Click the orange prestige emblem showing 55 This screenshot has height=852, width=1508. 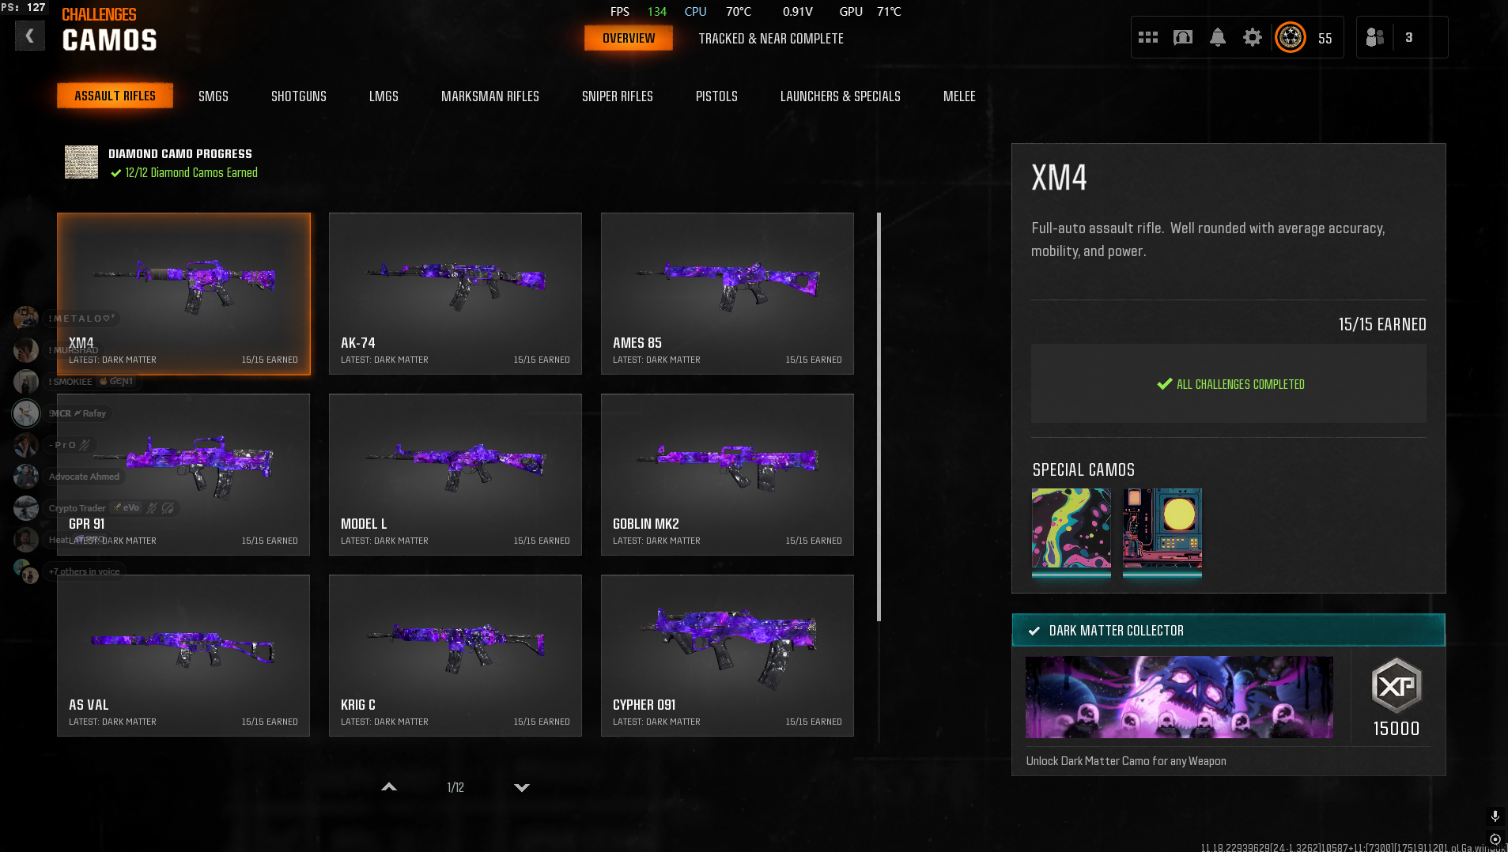click(x=1291, y=37)
